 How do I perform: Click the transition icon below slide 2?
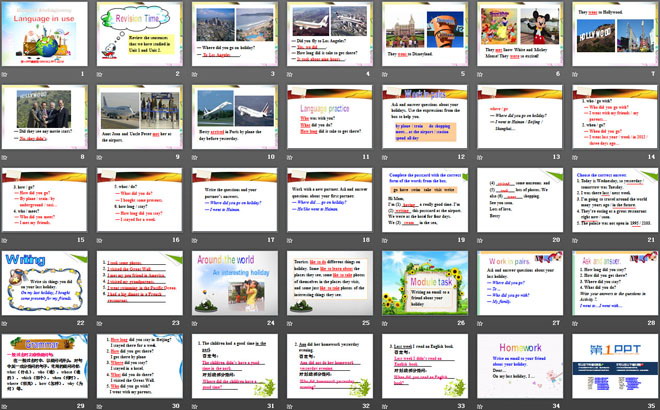click(101, 74)
